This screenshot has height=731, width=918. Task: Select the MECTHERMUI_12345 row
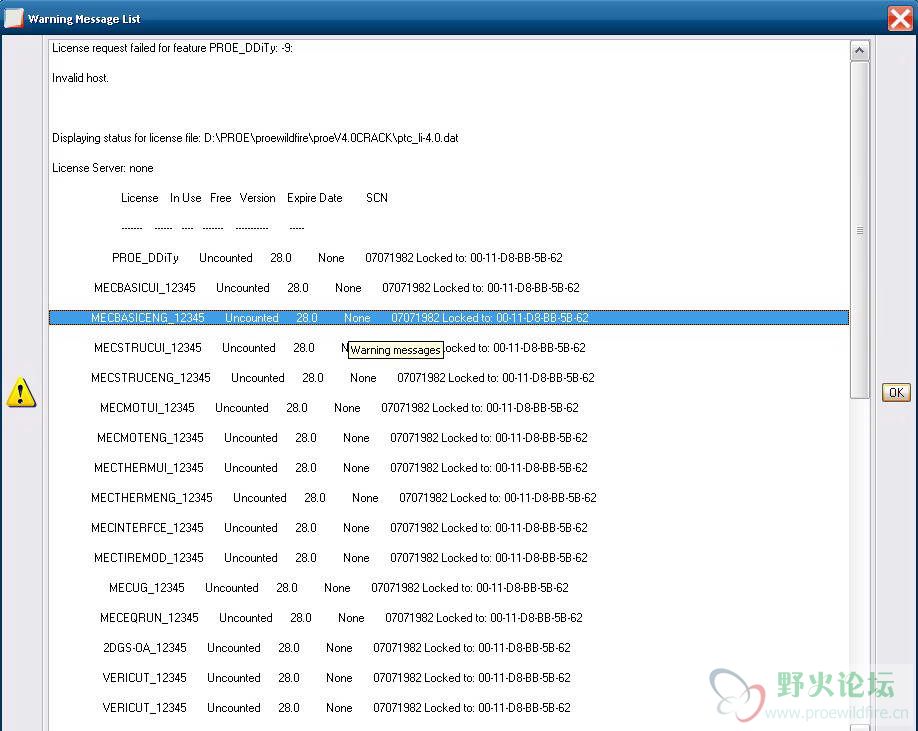point(449,468)
